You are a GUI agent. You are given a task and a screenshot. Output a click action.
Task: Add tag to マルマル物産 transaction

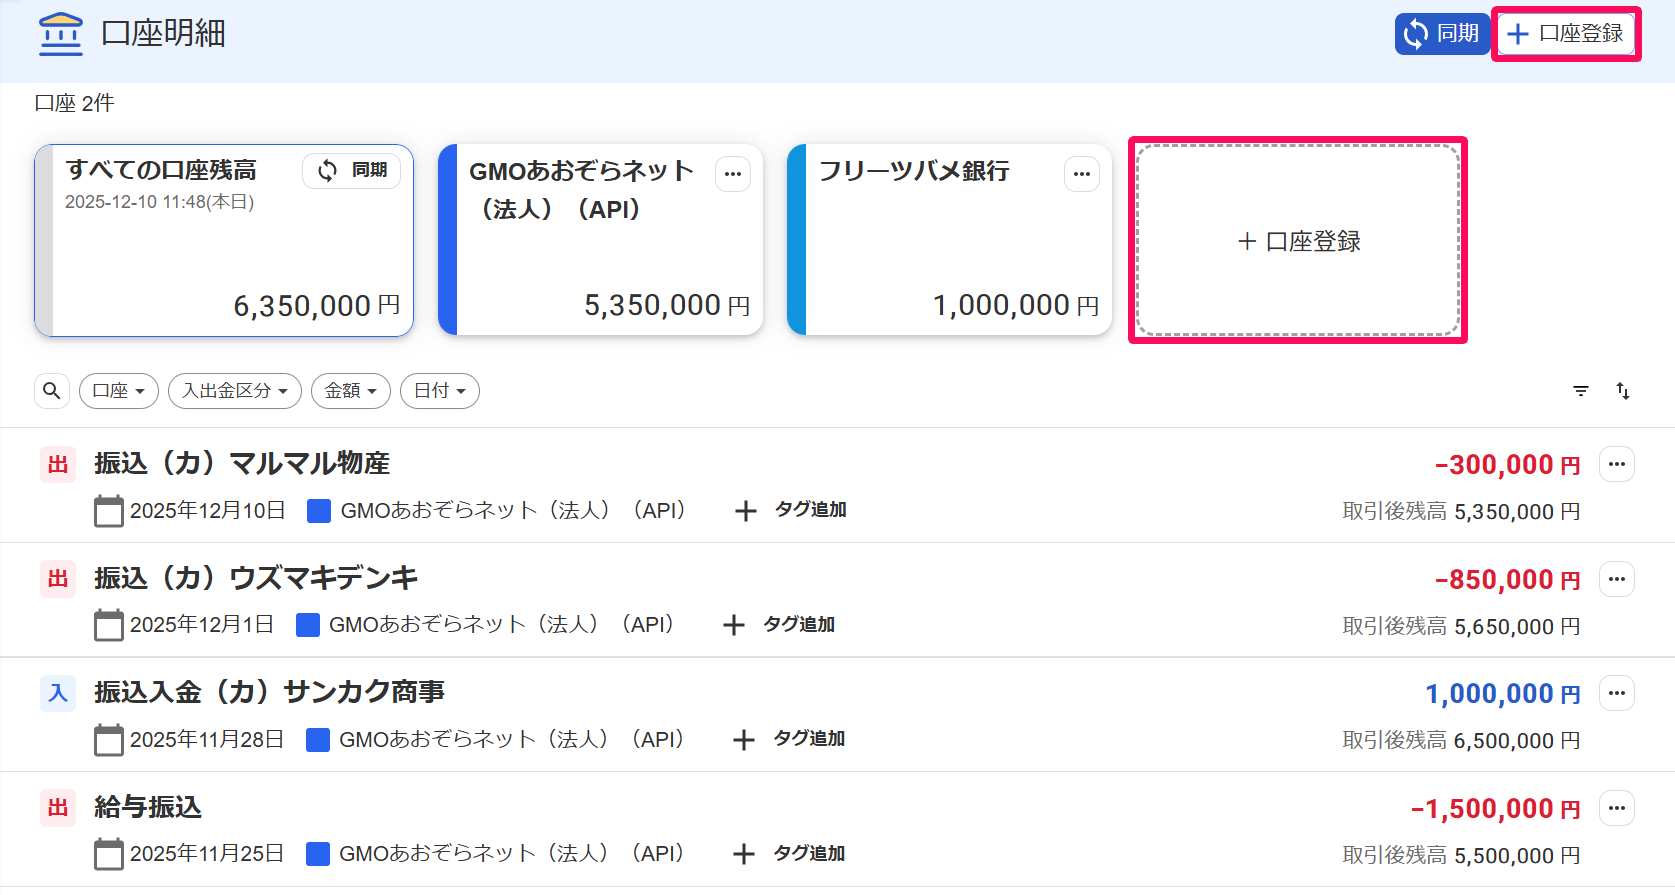coord(791,510)
